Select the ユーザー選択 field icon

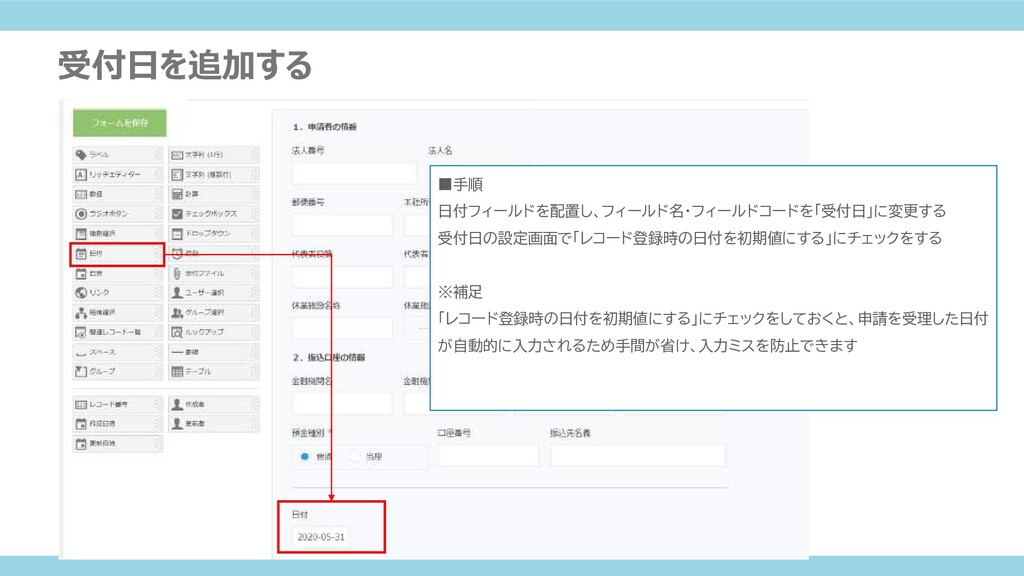(x=177, y=293)
